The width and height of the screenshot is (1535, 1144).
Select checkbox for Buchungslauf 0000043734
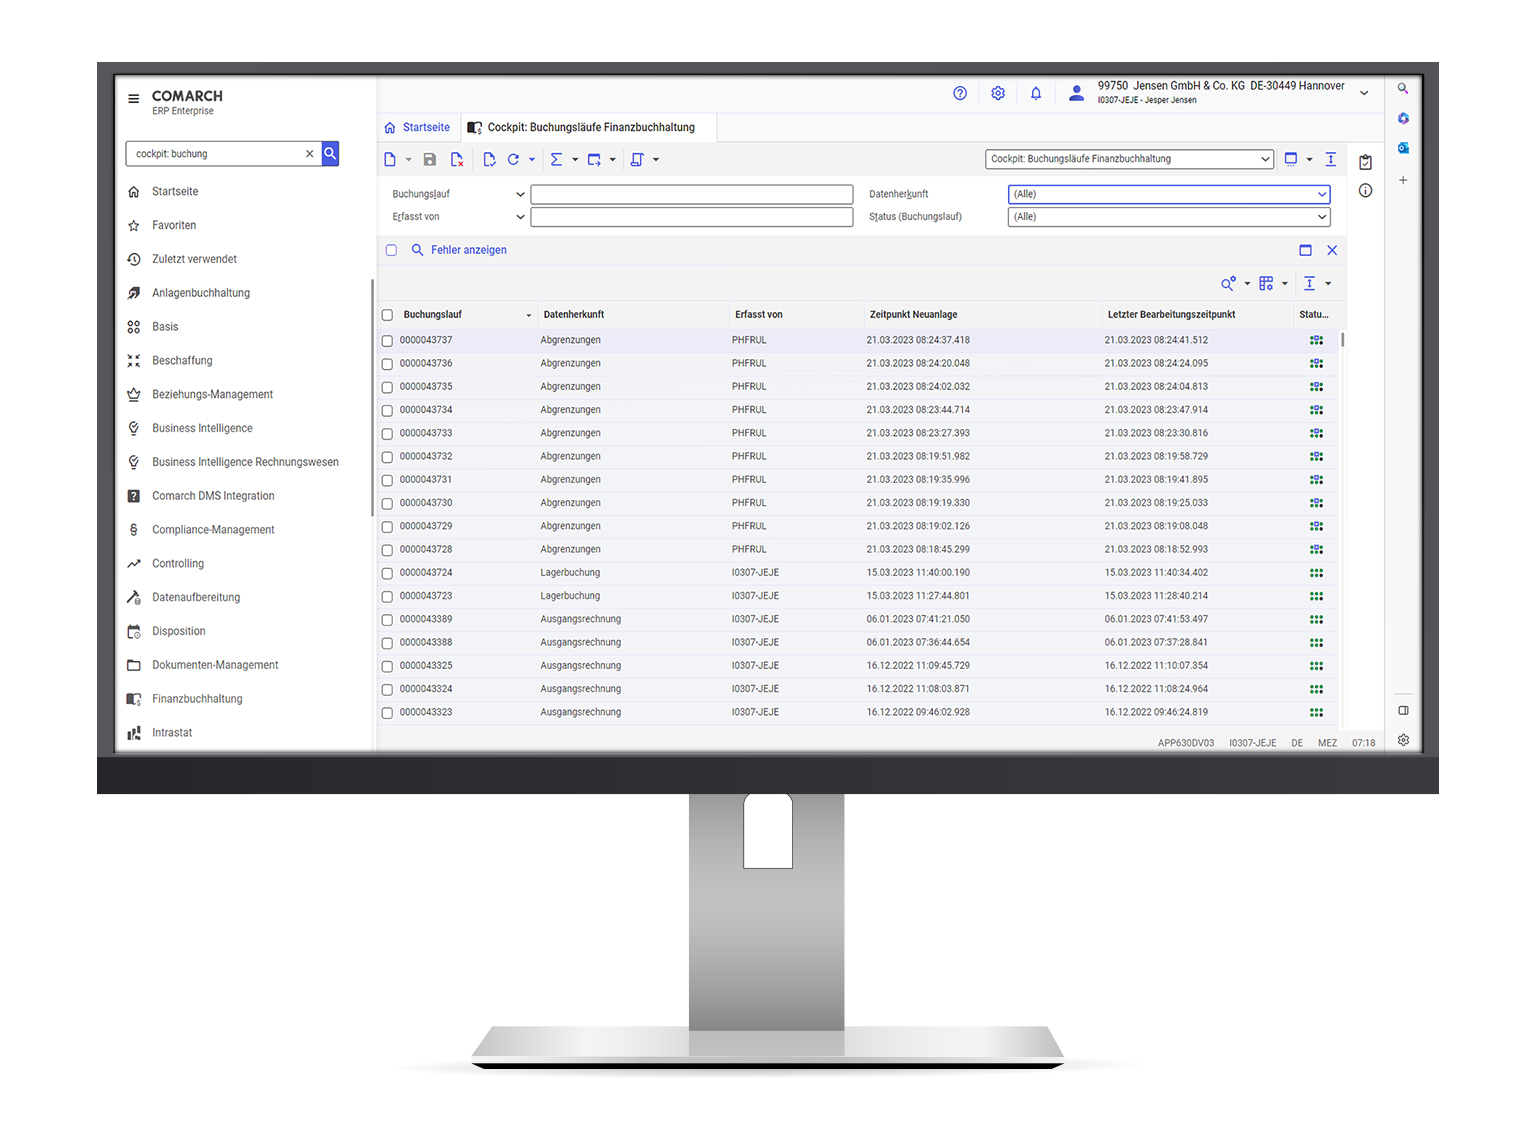click(388, 411)
